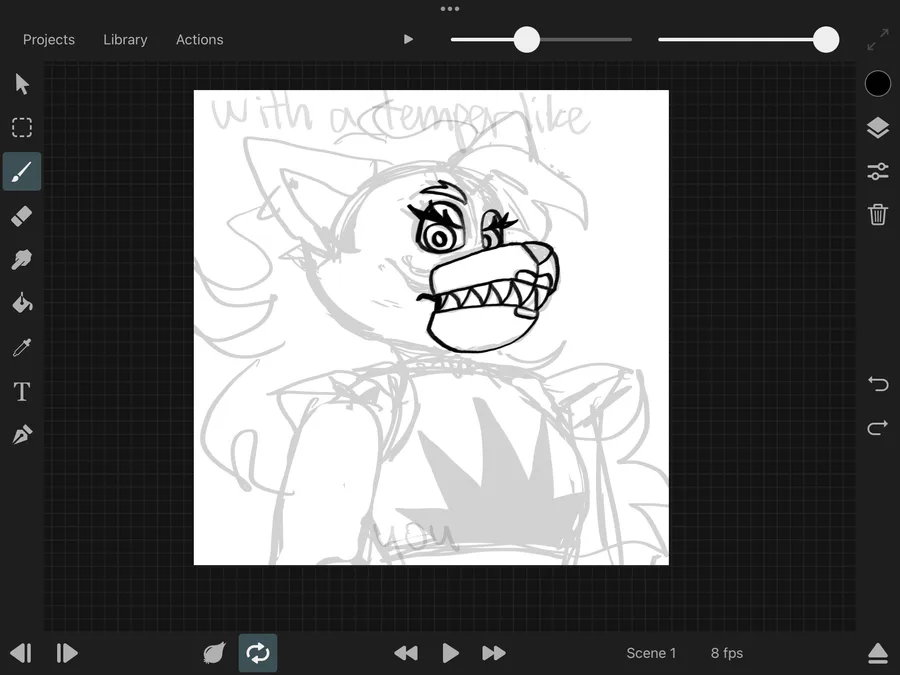Change the 8 fps frame rate
Screen dimensions: 900x675
pyautogui.click(x=727, y=653)
